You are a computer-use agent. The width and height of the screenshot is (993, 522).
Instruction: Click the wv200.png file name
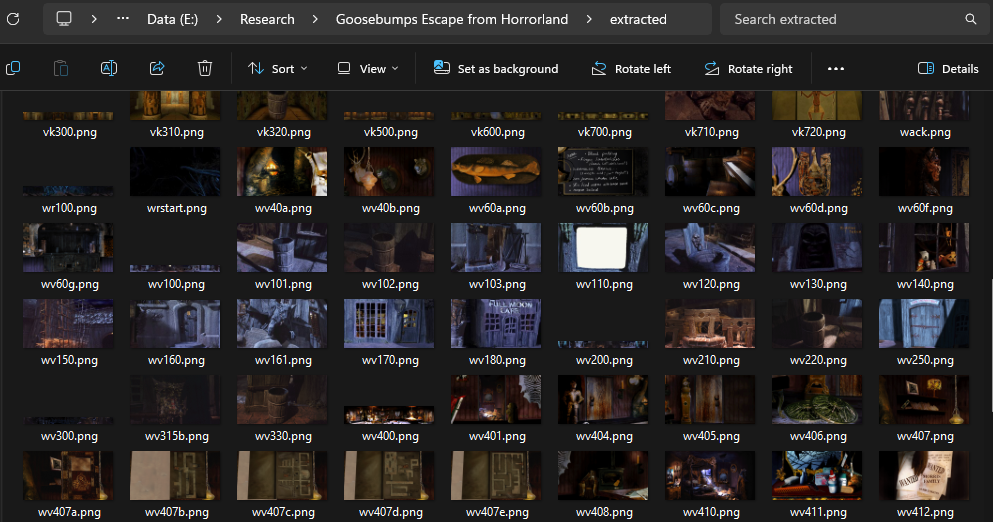(x=604, y=360)
